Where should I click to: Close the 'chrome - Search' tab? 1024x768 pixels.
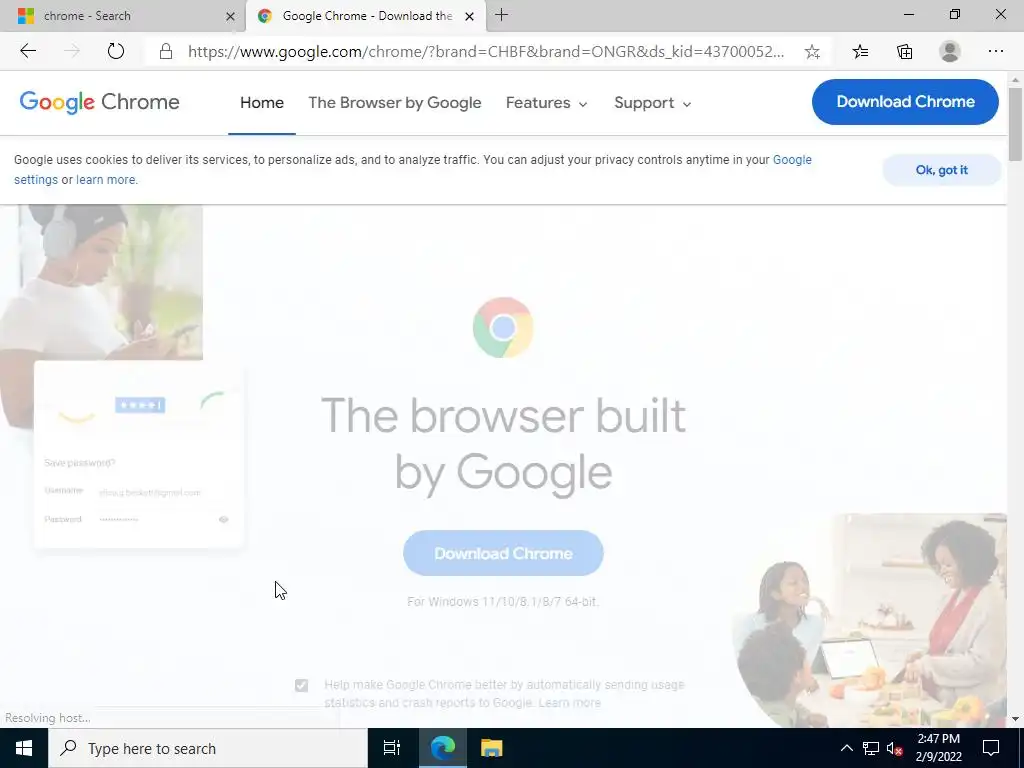[231, 16]
